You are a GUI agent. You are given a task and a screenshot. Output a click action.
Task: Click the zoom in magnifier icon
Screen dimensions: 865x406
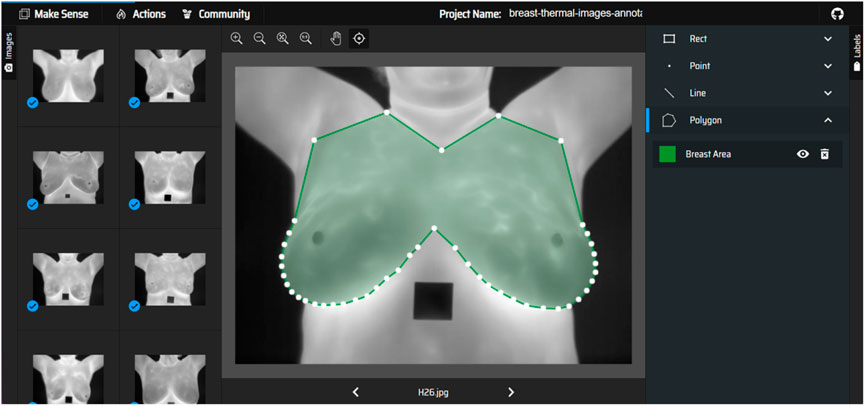click(237, 38)
